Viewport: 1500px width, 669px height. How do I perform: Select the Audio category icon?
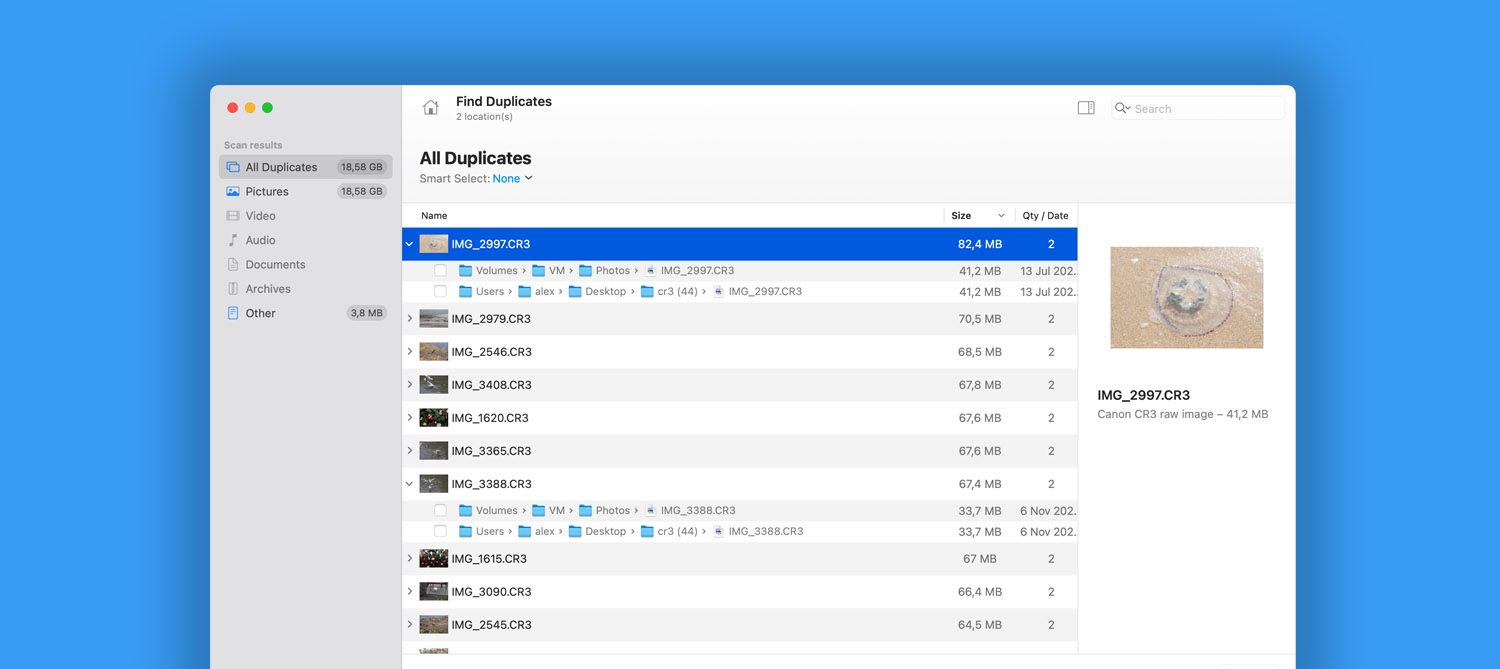pos(234,240)
